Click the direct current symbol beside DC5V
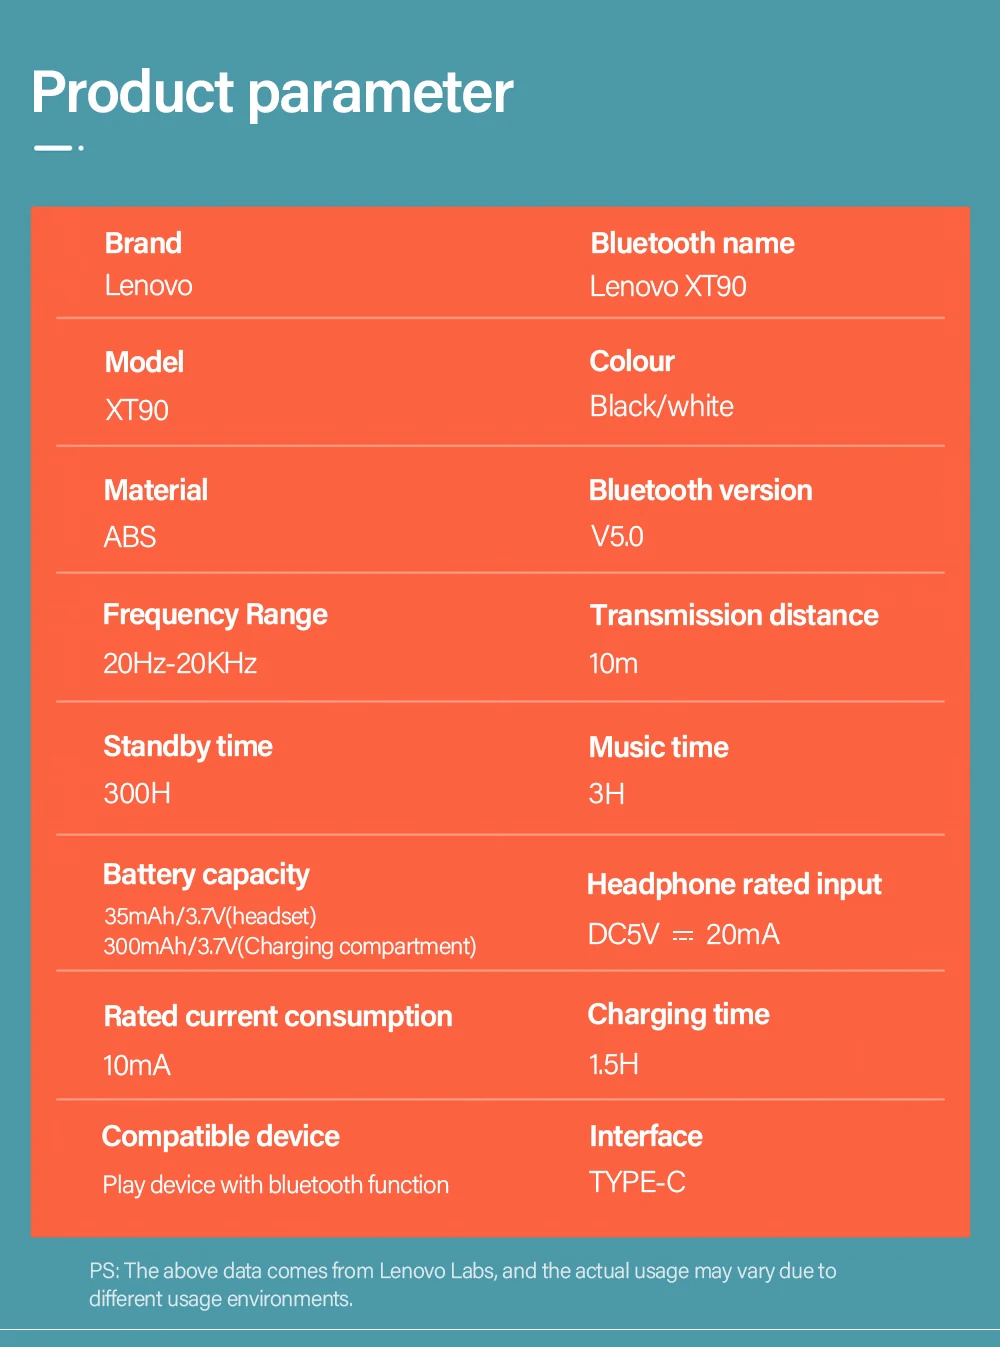Screen dimensions: 1000x1347 click(x=683, y=936)
